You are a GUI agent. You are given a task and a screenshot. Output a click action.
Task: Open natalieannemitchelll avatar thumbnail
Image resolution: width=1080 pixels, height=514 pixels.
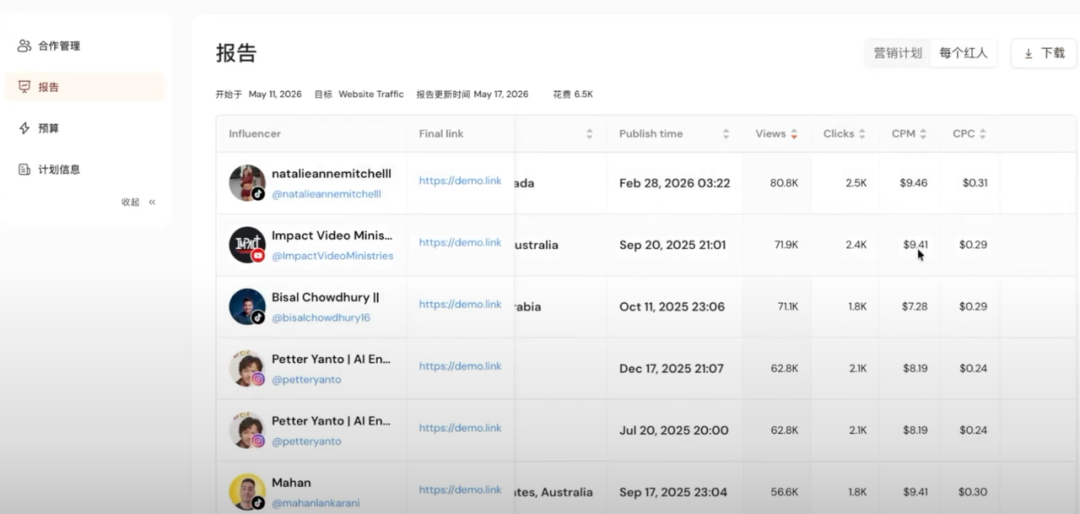[x=247, y=183]
